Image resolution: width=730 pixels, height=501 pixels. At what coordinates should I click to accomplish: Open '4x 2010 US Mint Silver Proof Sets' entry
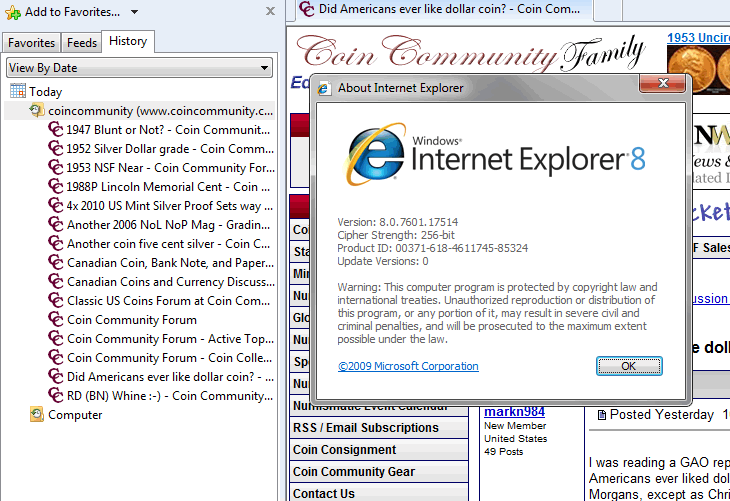pos(169,206)
